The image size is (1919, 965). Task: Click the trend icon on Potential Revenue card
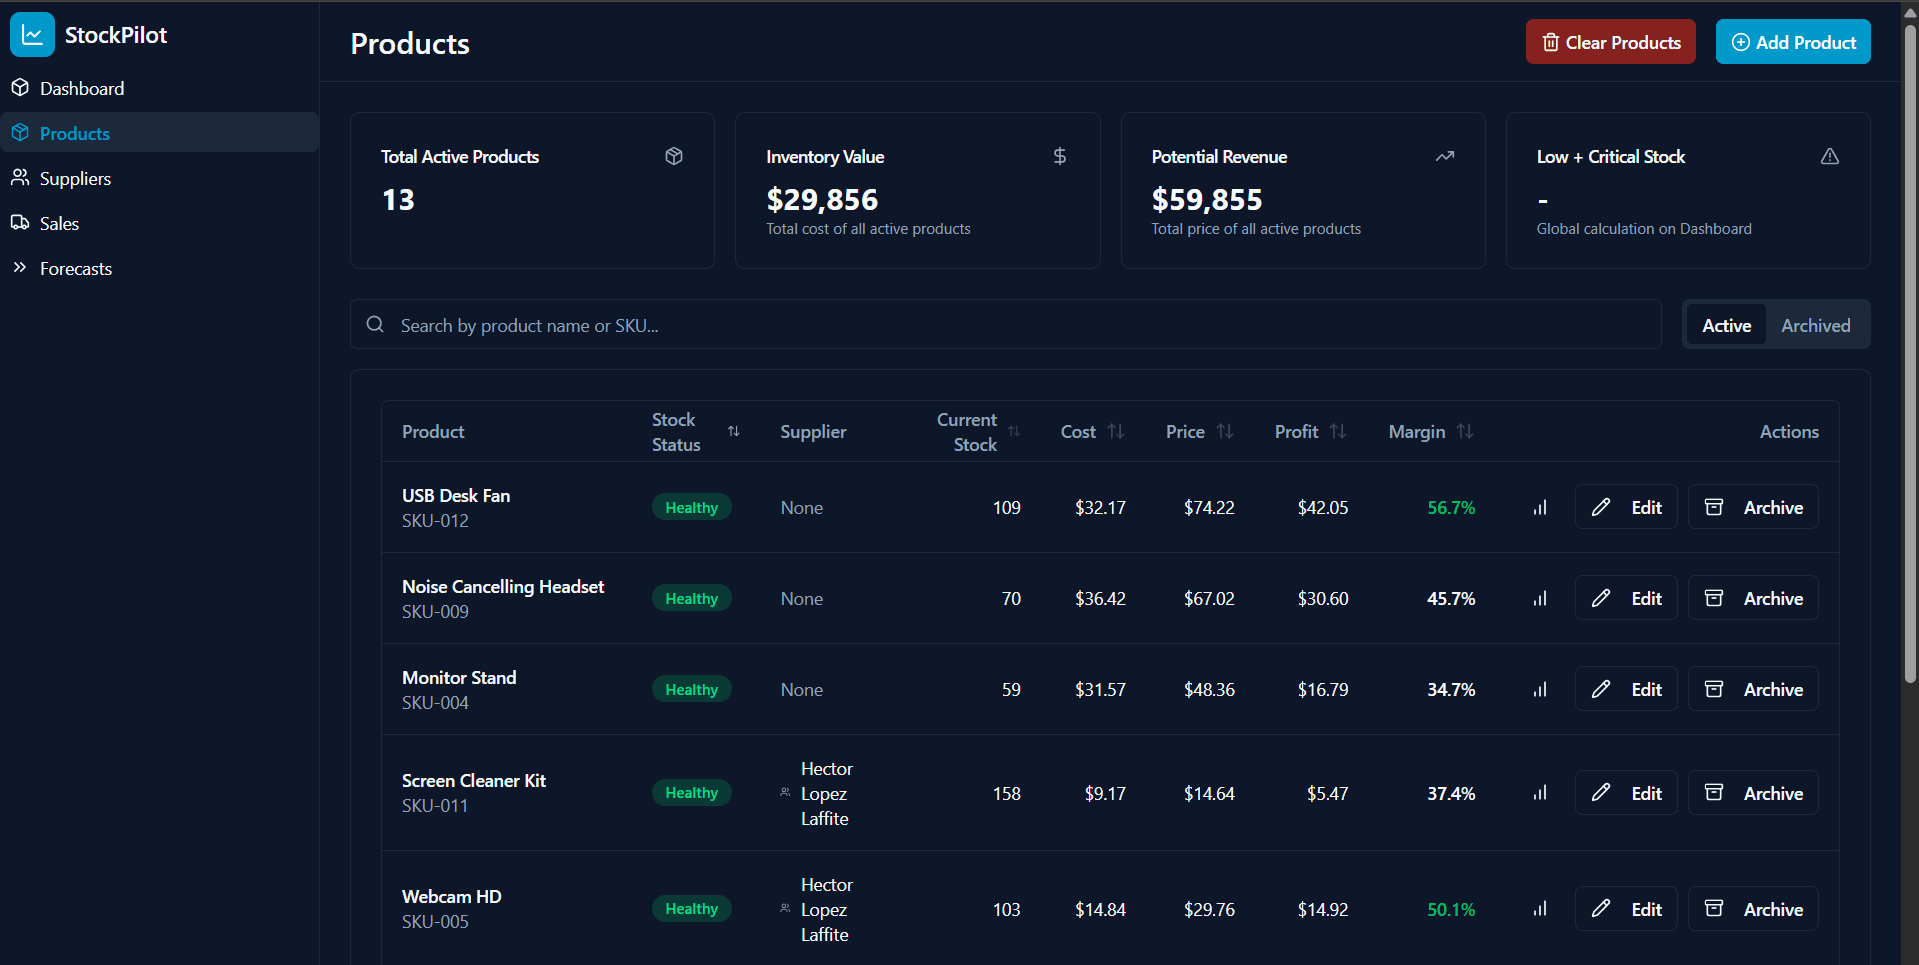click(1444, 156)
